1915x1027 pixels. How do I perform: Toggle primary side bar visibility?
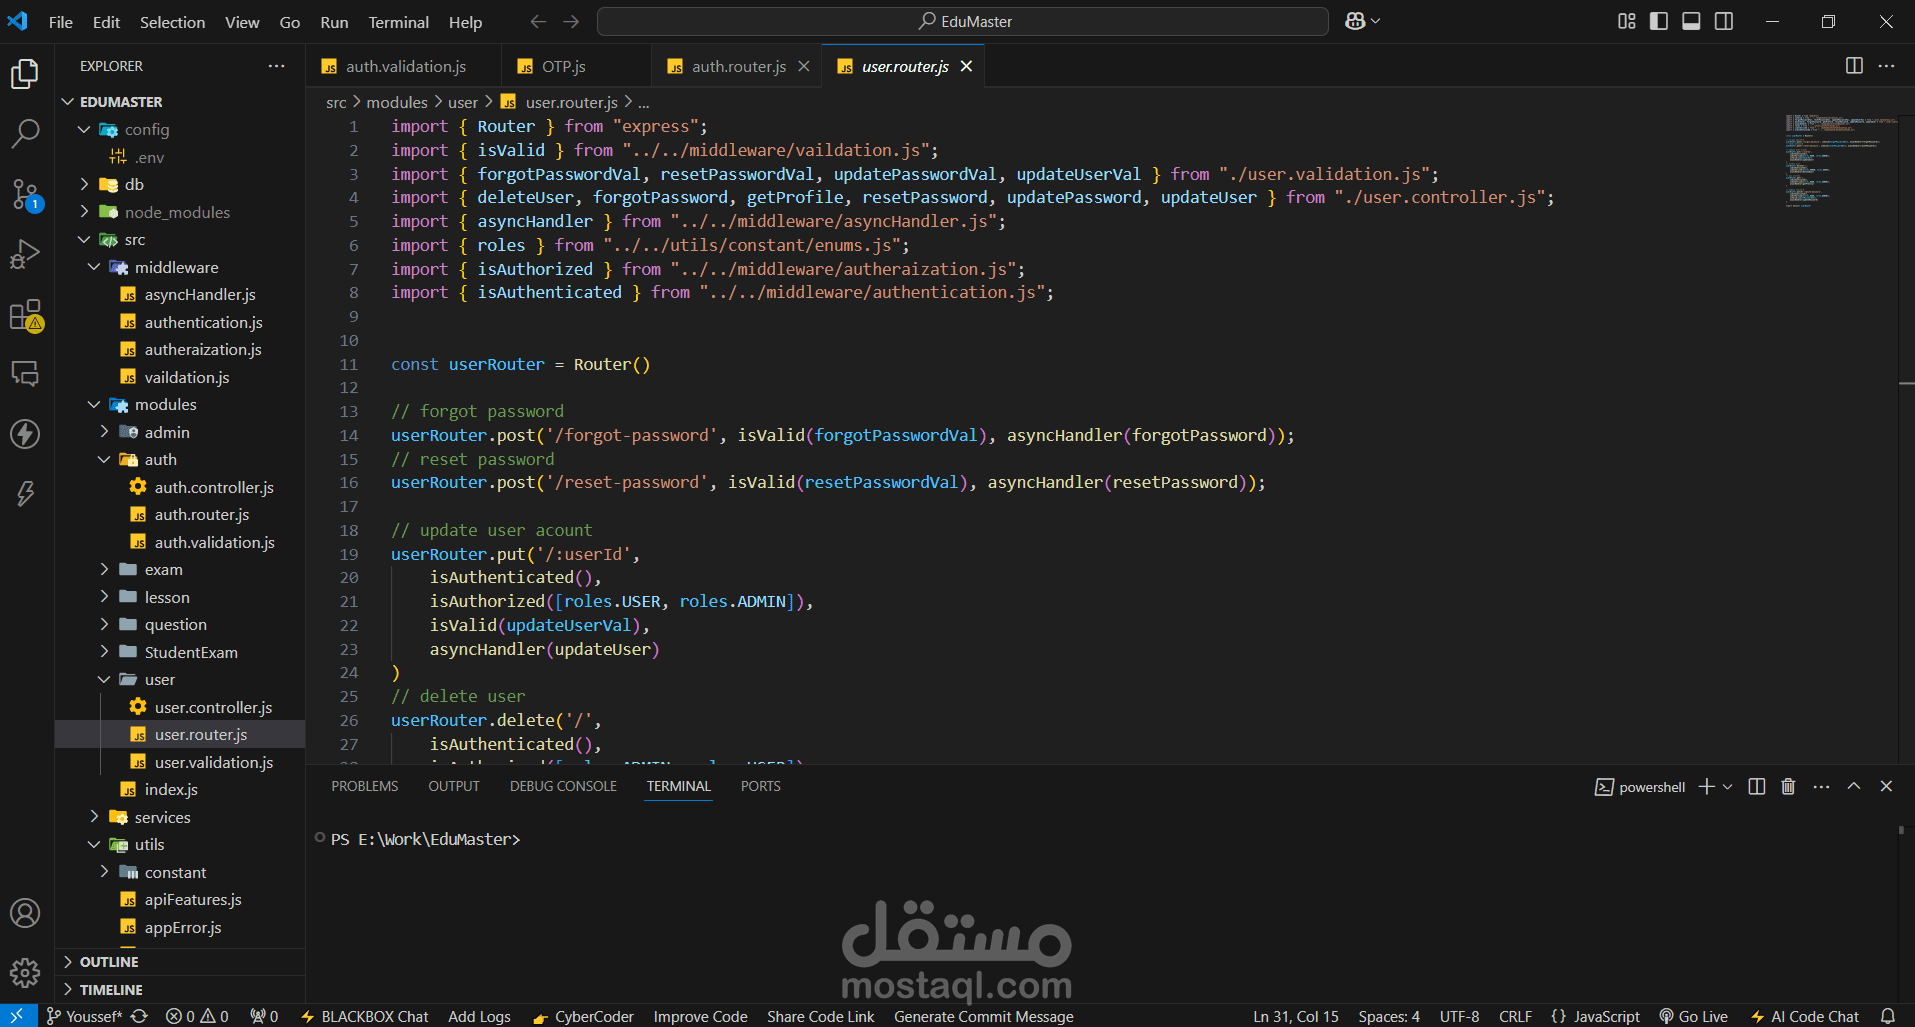click(x=1659, y=21)
